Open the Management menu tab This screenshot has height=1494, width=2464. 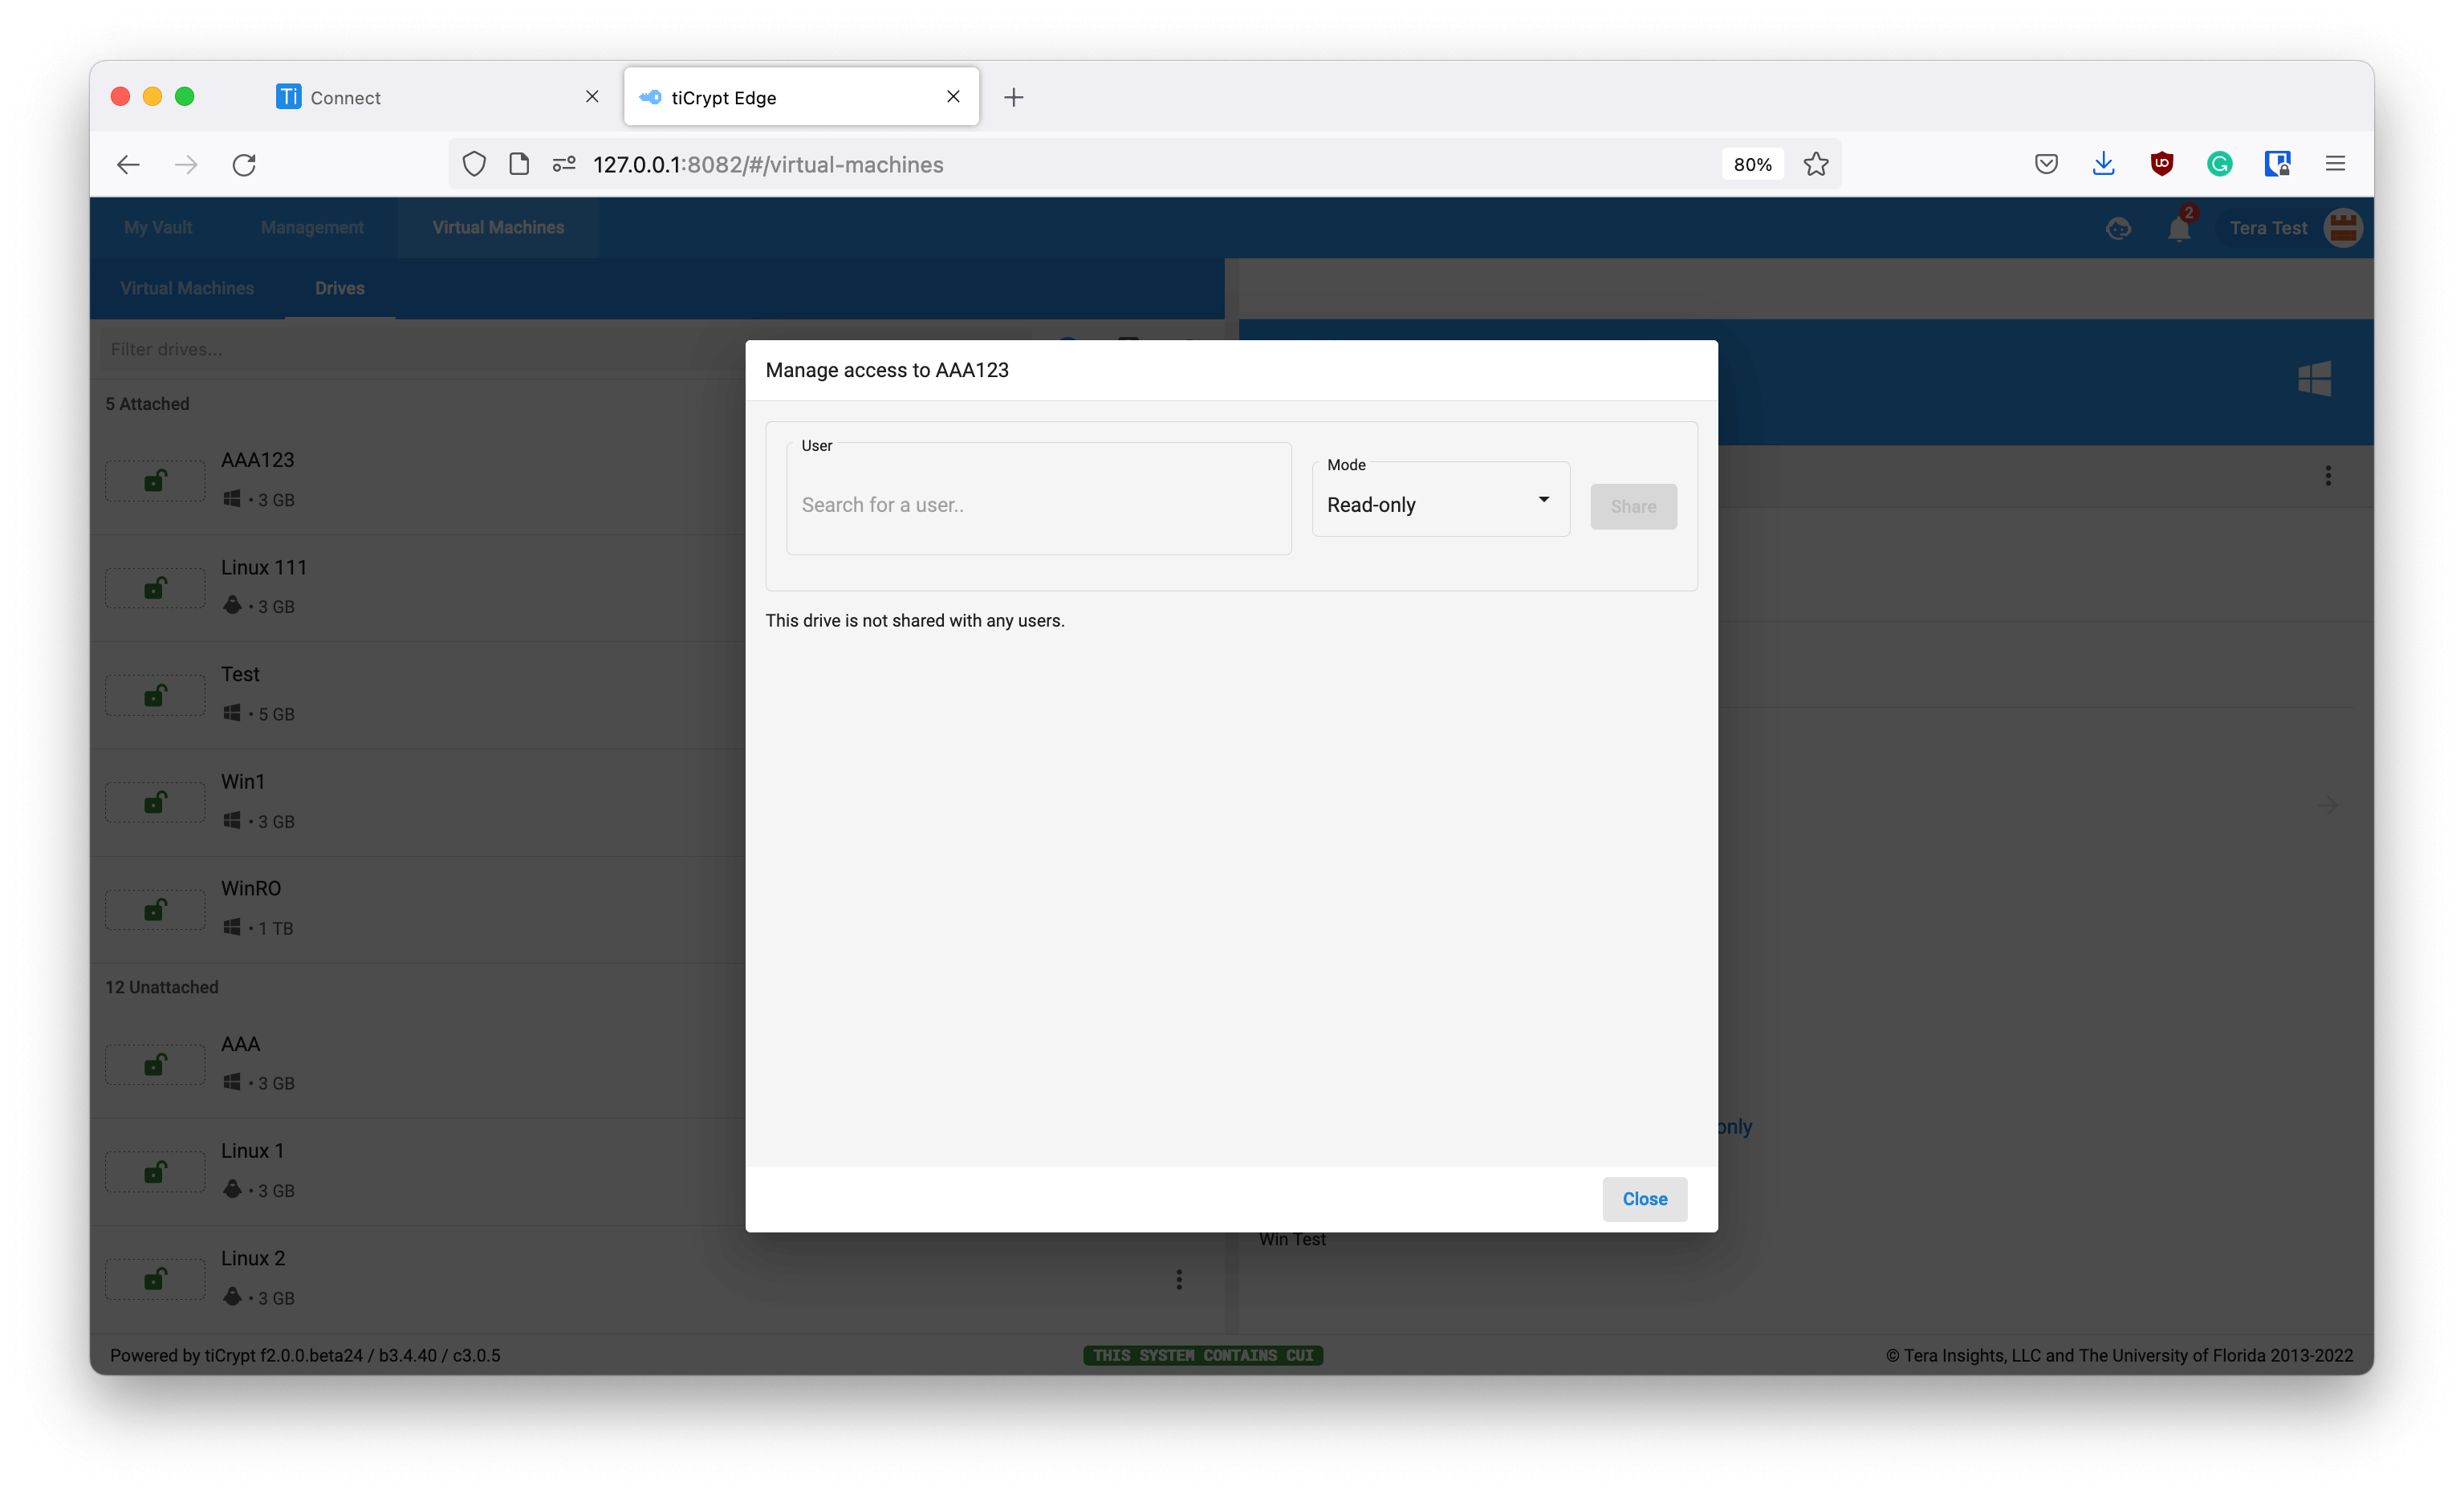312,228
